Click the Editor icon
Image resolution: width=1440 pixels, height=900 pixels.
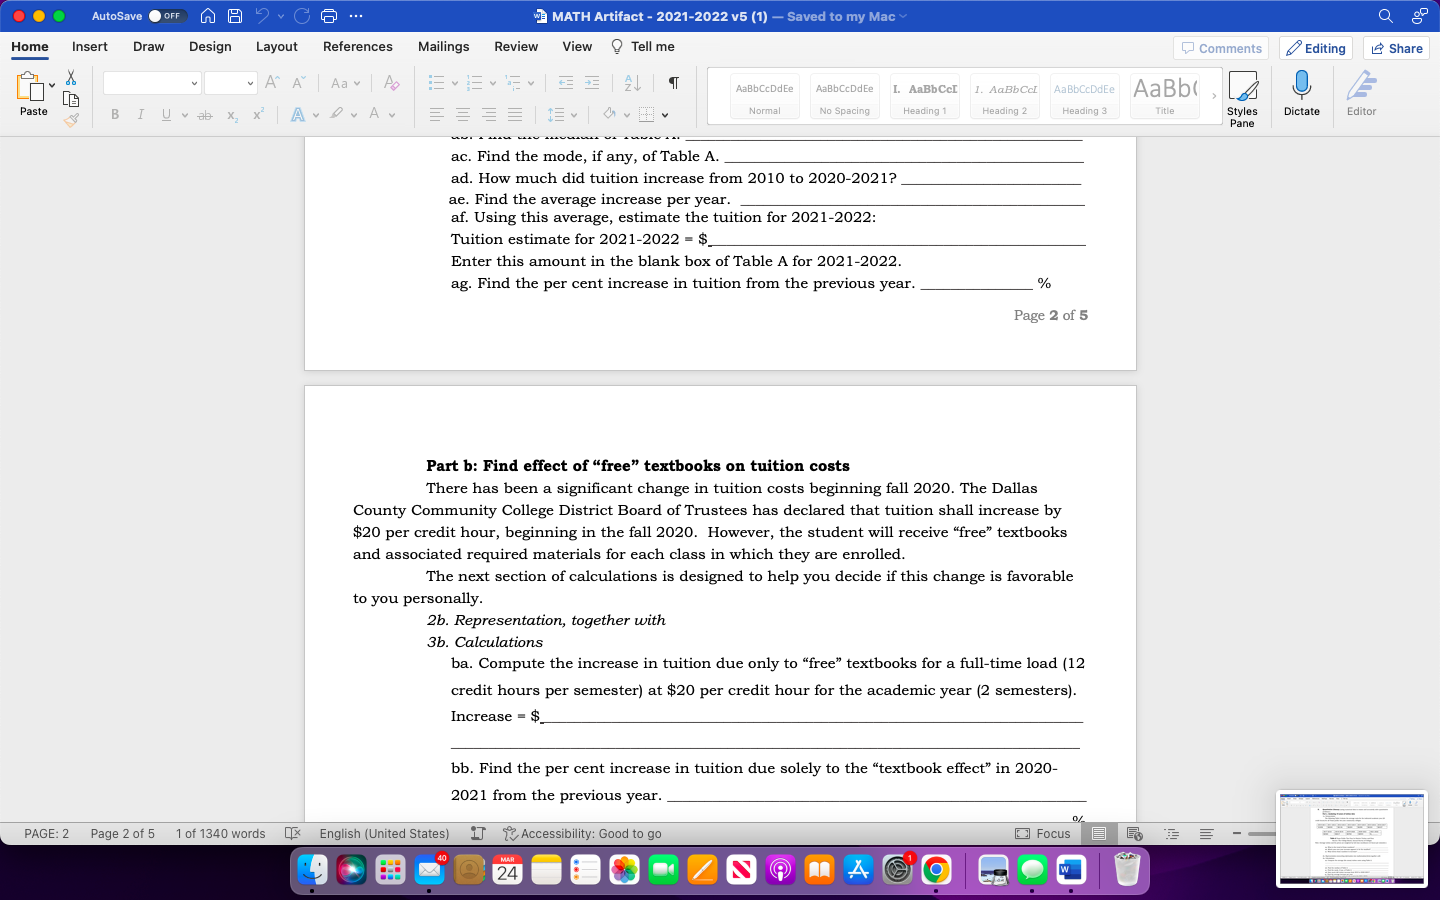click(1361, 90)
